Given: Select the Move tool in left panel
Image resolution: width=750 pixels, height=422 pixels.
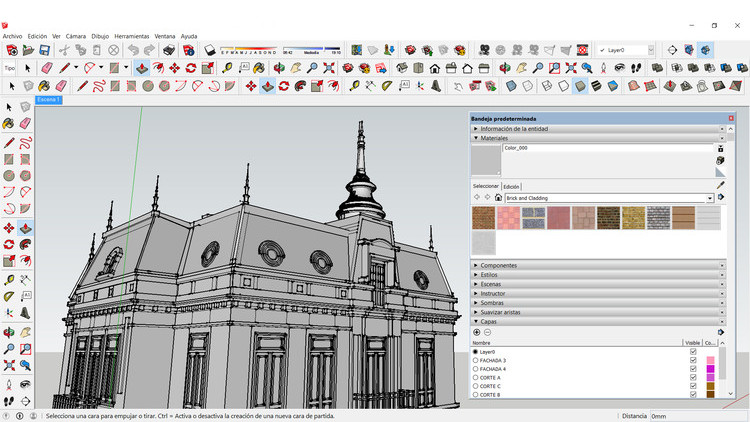Looking at the screenshot, I should click(9, 228).
